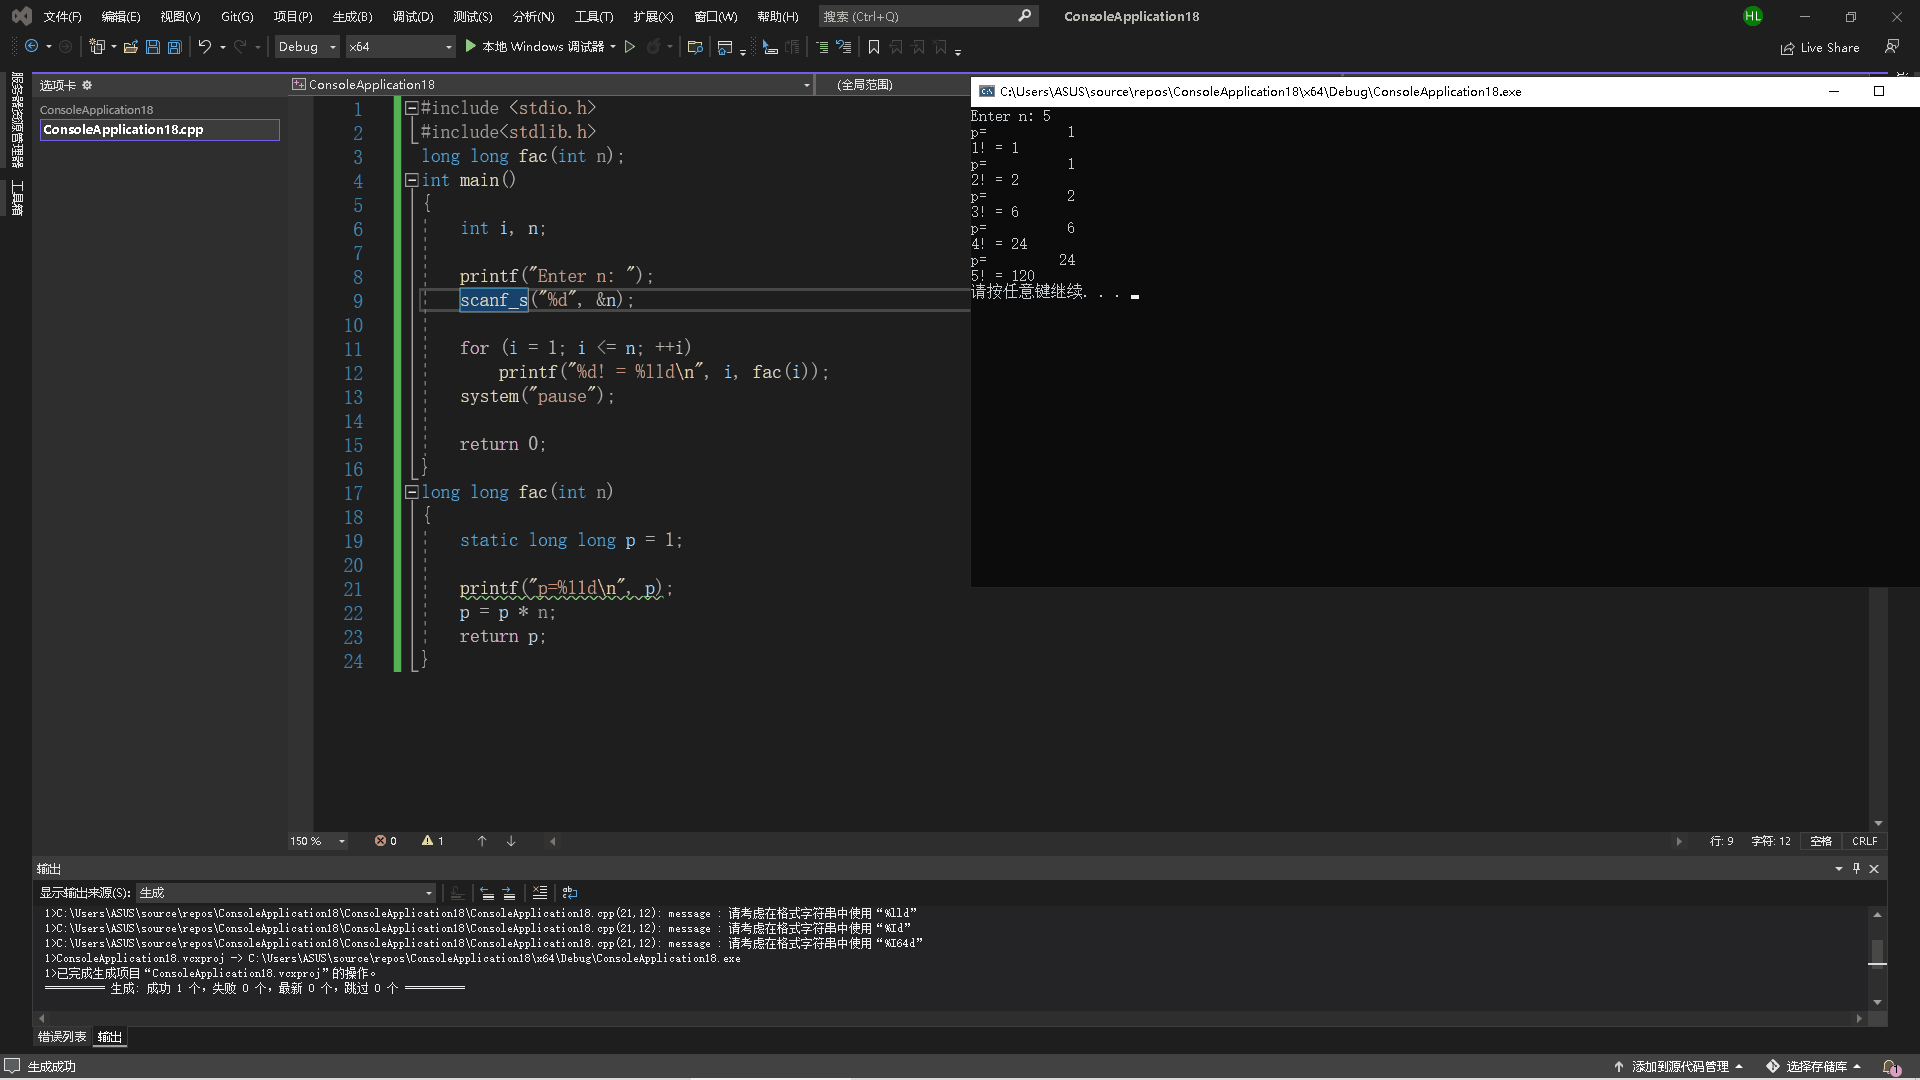
Task: Click the warning triangle indicator showing 1
Action: coord(432,841)
